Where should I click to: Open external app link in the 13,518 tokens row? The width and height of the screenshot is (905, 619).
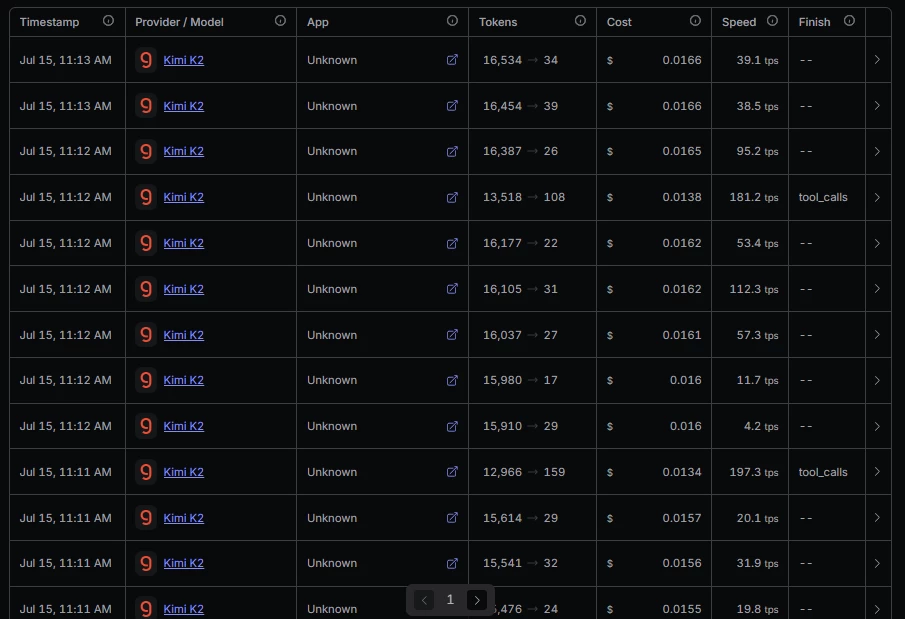[452, 197]
